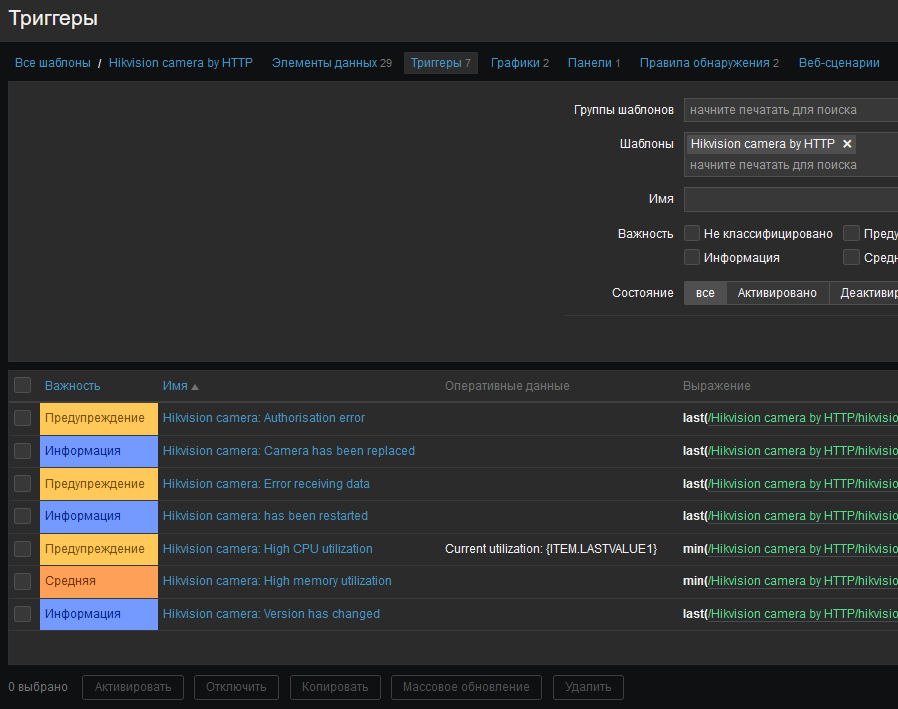Select the все state filter option
The image size is (898, 709).
pyautogui.click(x=705, y=293)
